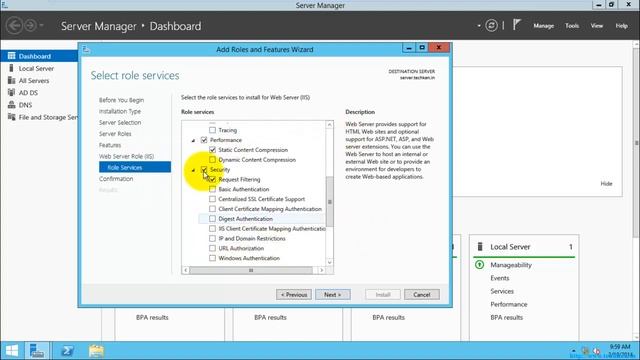
Task: Click the Cancel button in wizard
Action: click(x=422, y=295)
